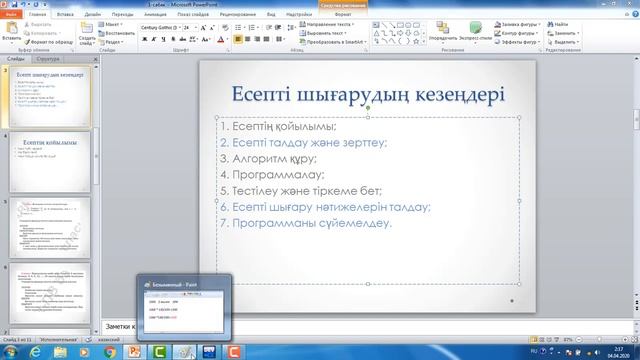Click the Создать слайд new slide icon
The image size is (640, 360).
87,28
